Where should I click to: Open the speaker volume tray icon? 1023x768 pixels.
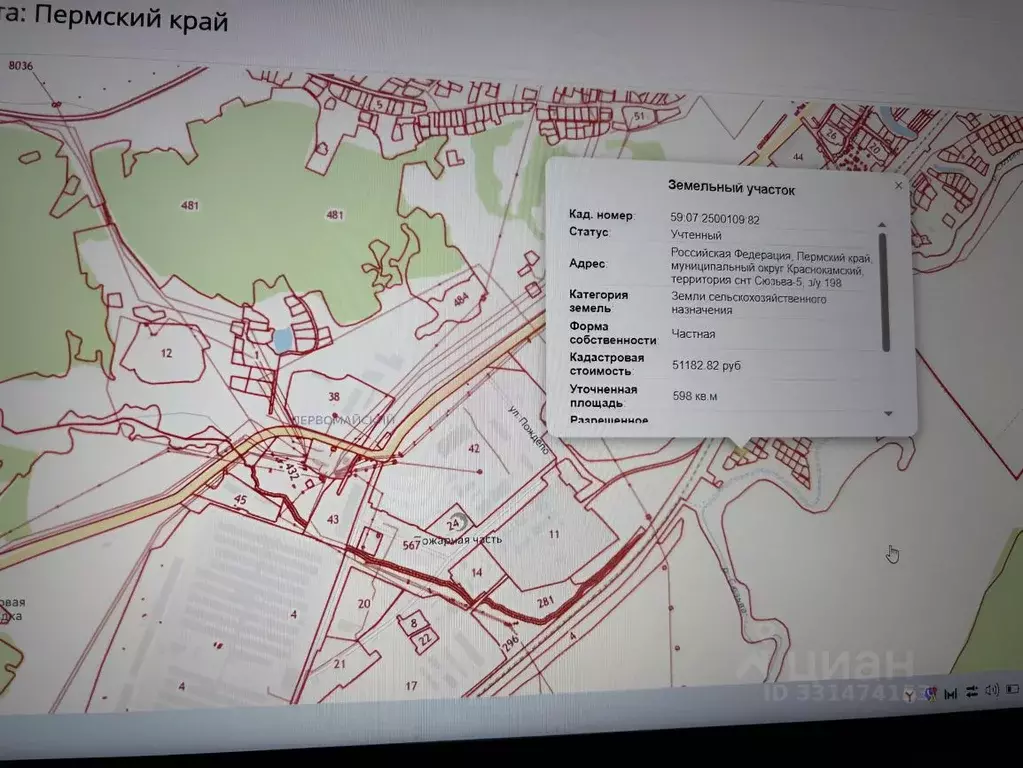click(x=992, y=690)
